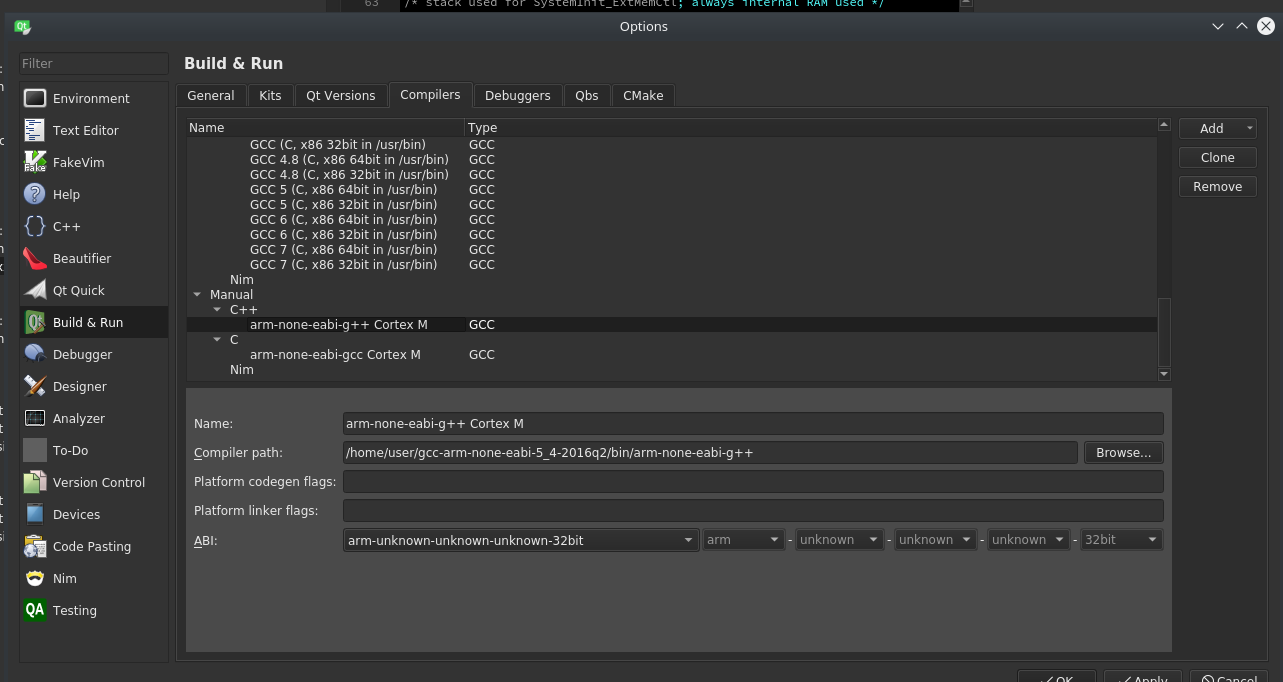1283x682 pixels.
Task: Open the Version Control settings category
Action: coord(94,482)
